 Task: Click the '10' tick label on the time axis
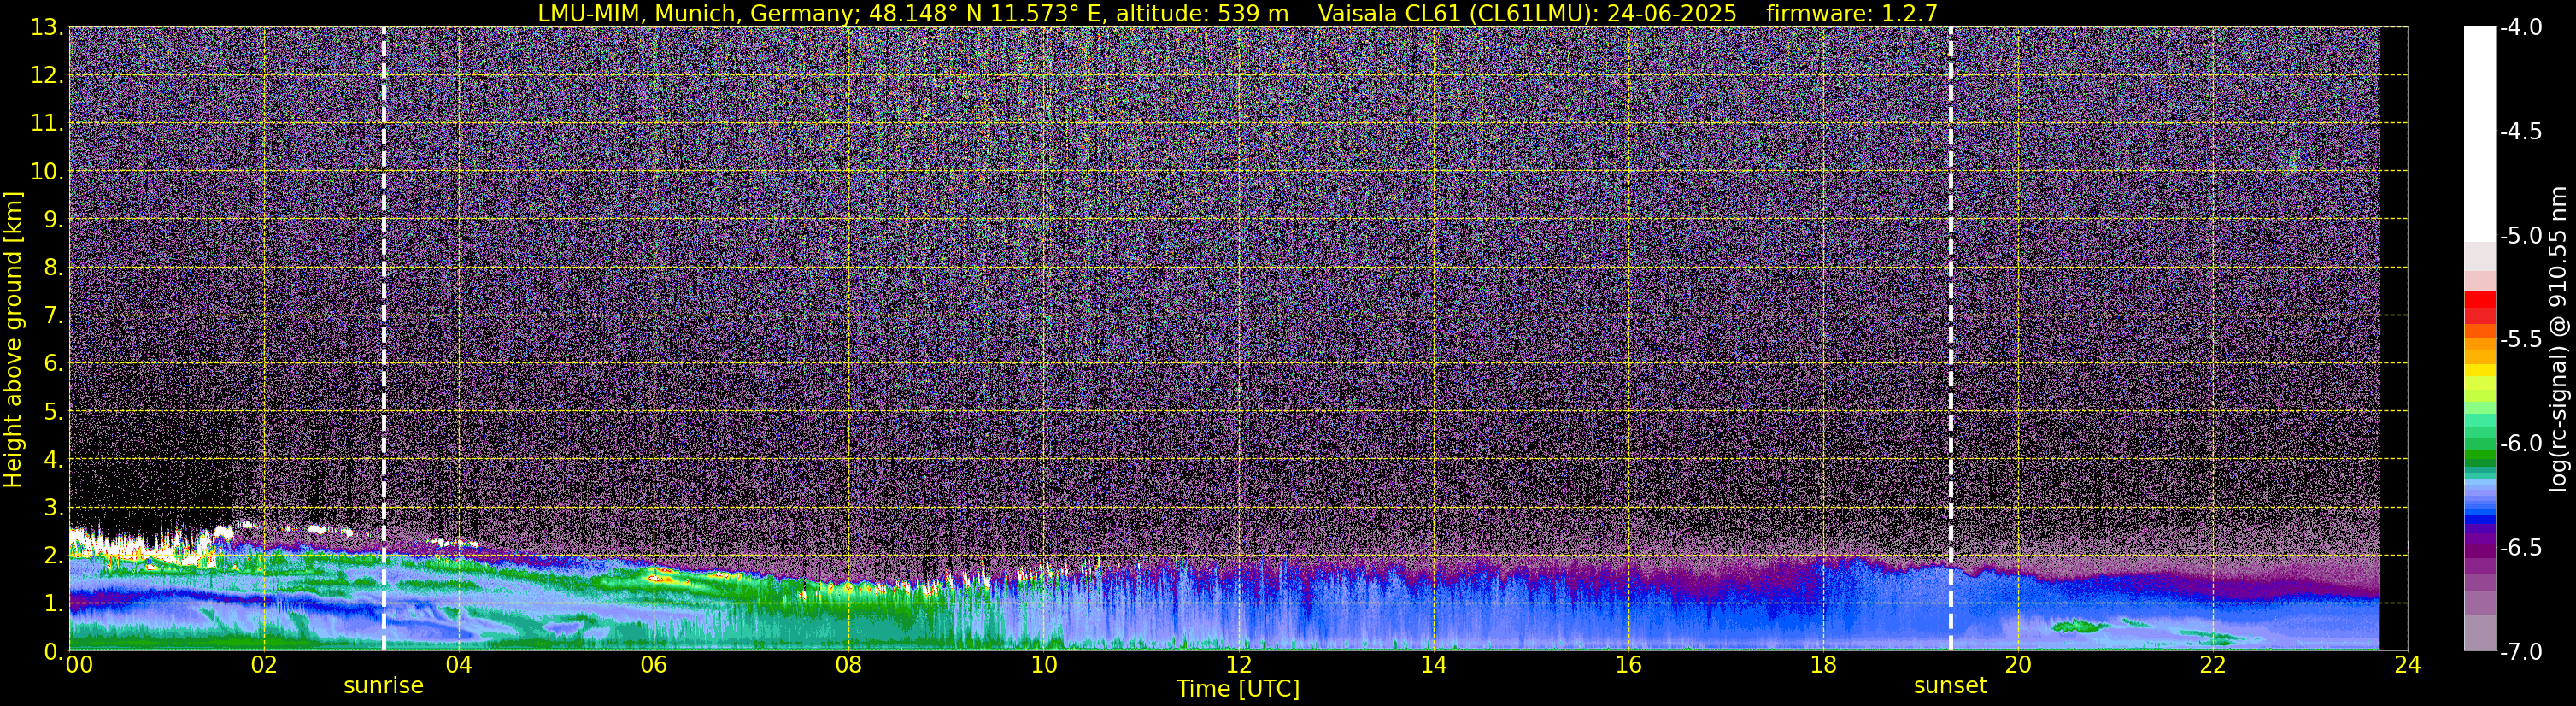click(x=1044, y=665)
